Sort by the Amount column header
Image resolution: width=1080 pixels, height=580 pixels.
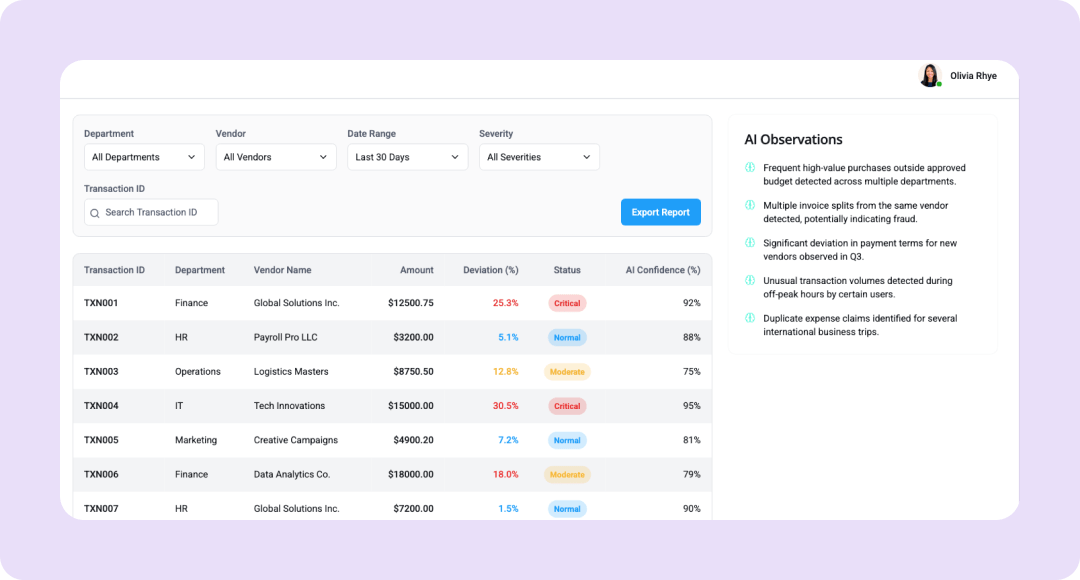417,270
